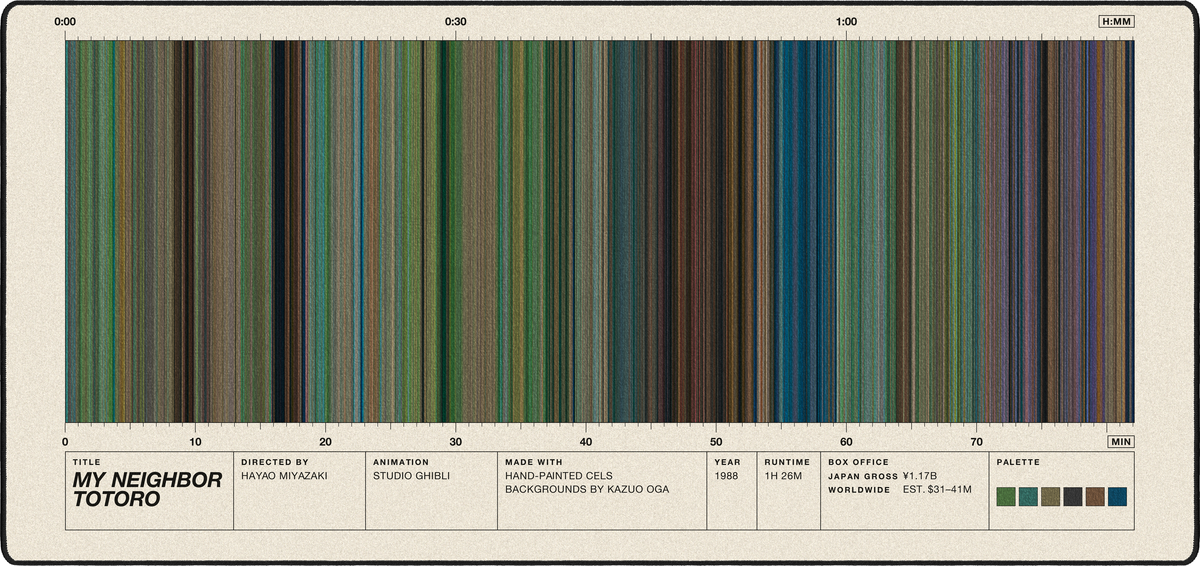Image resolution: width=1200 pixels, height=566 pixels.
Task: Click the 1988 year value
Action: tap(727, 476)
